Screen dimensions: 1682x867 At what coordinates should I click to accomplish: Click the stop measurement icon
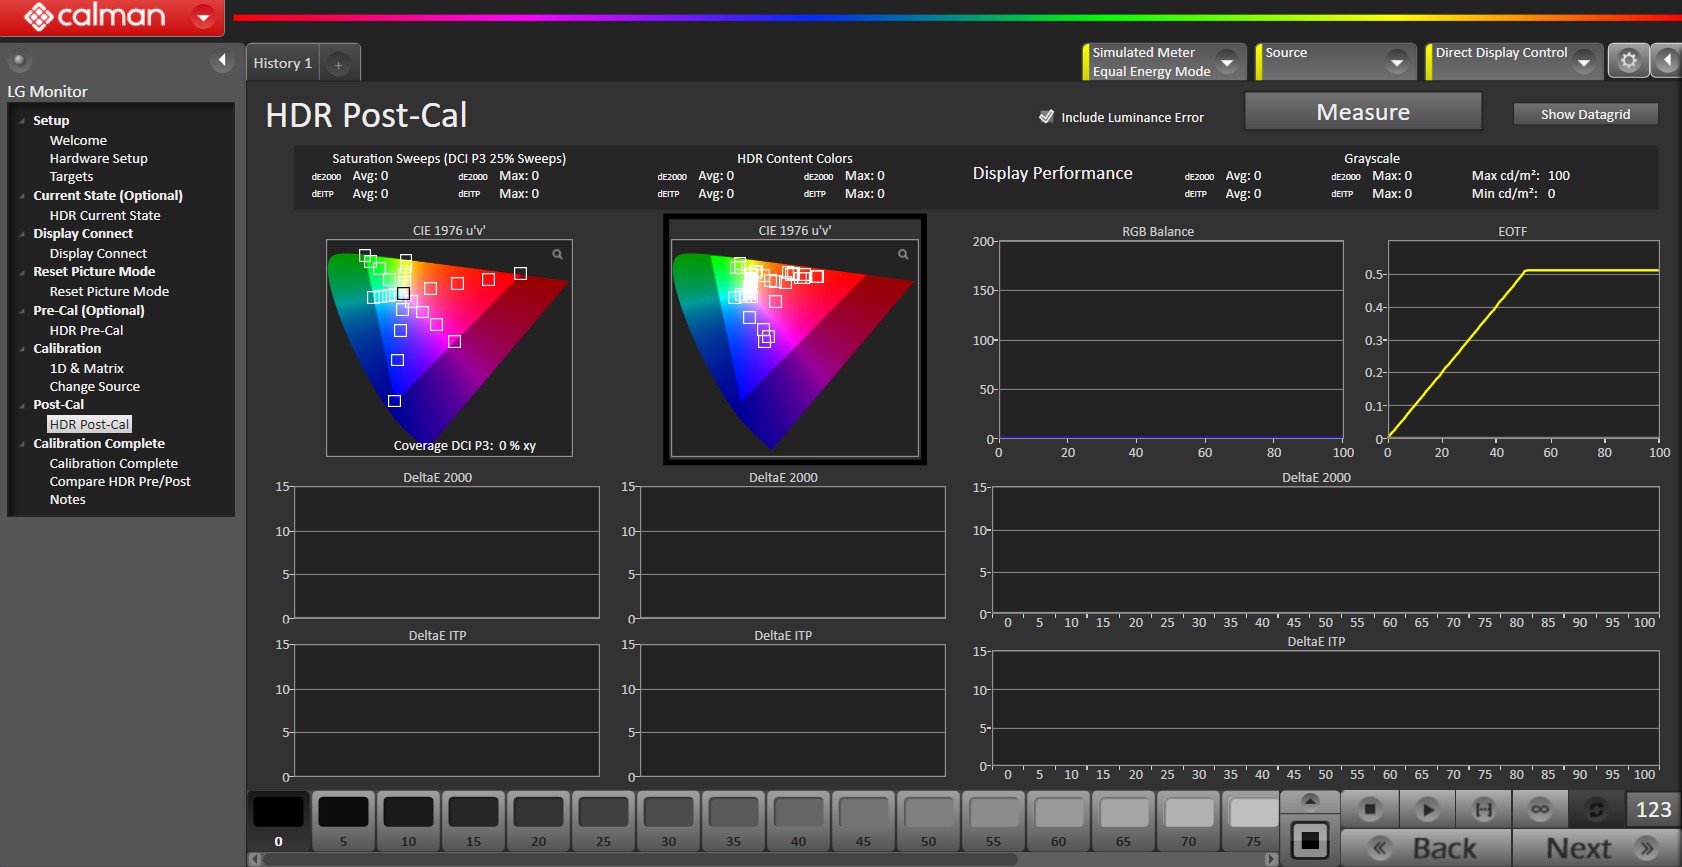1370,809
